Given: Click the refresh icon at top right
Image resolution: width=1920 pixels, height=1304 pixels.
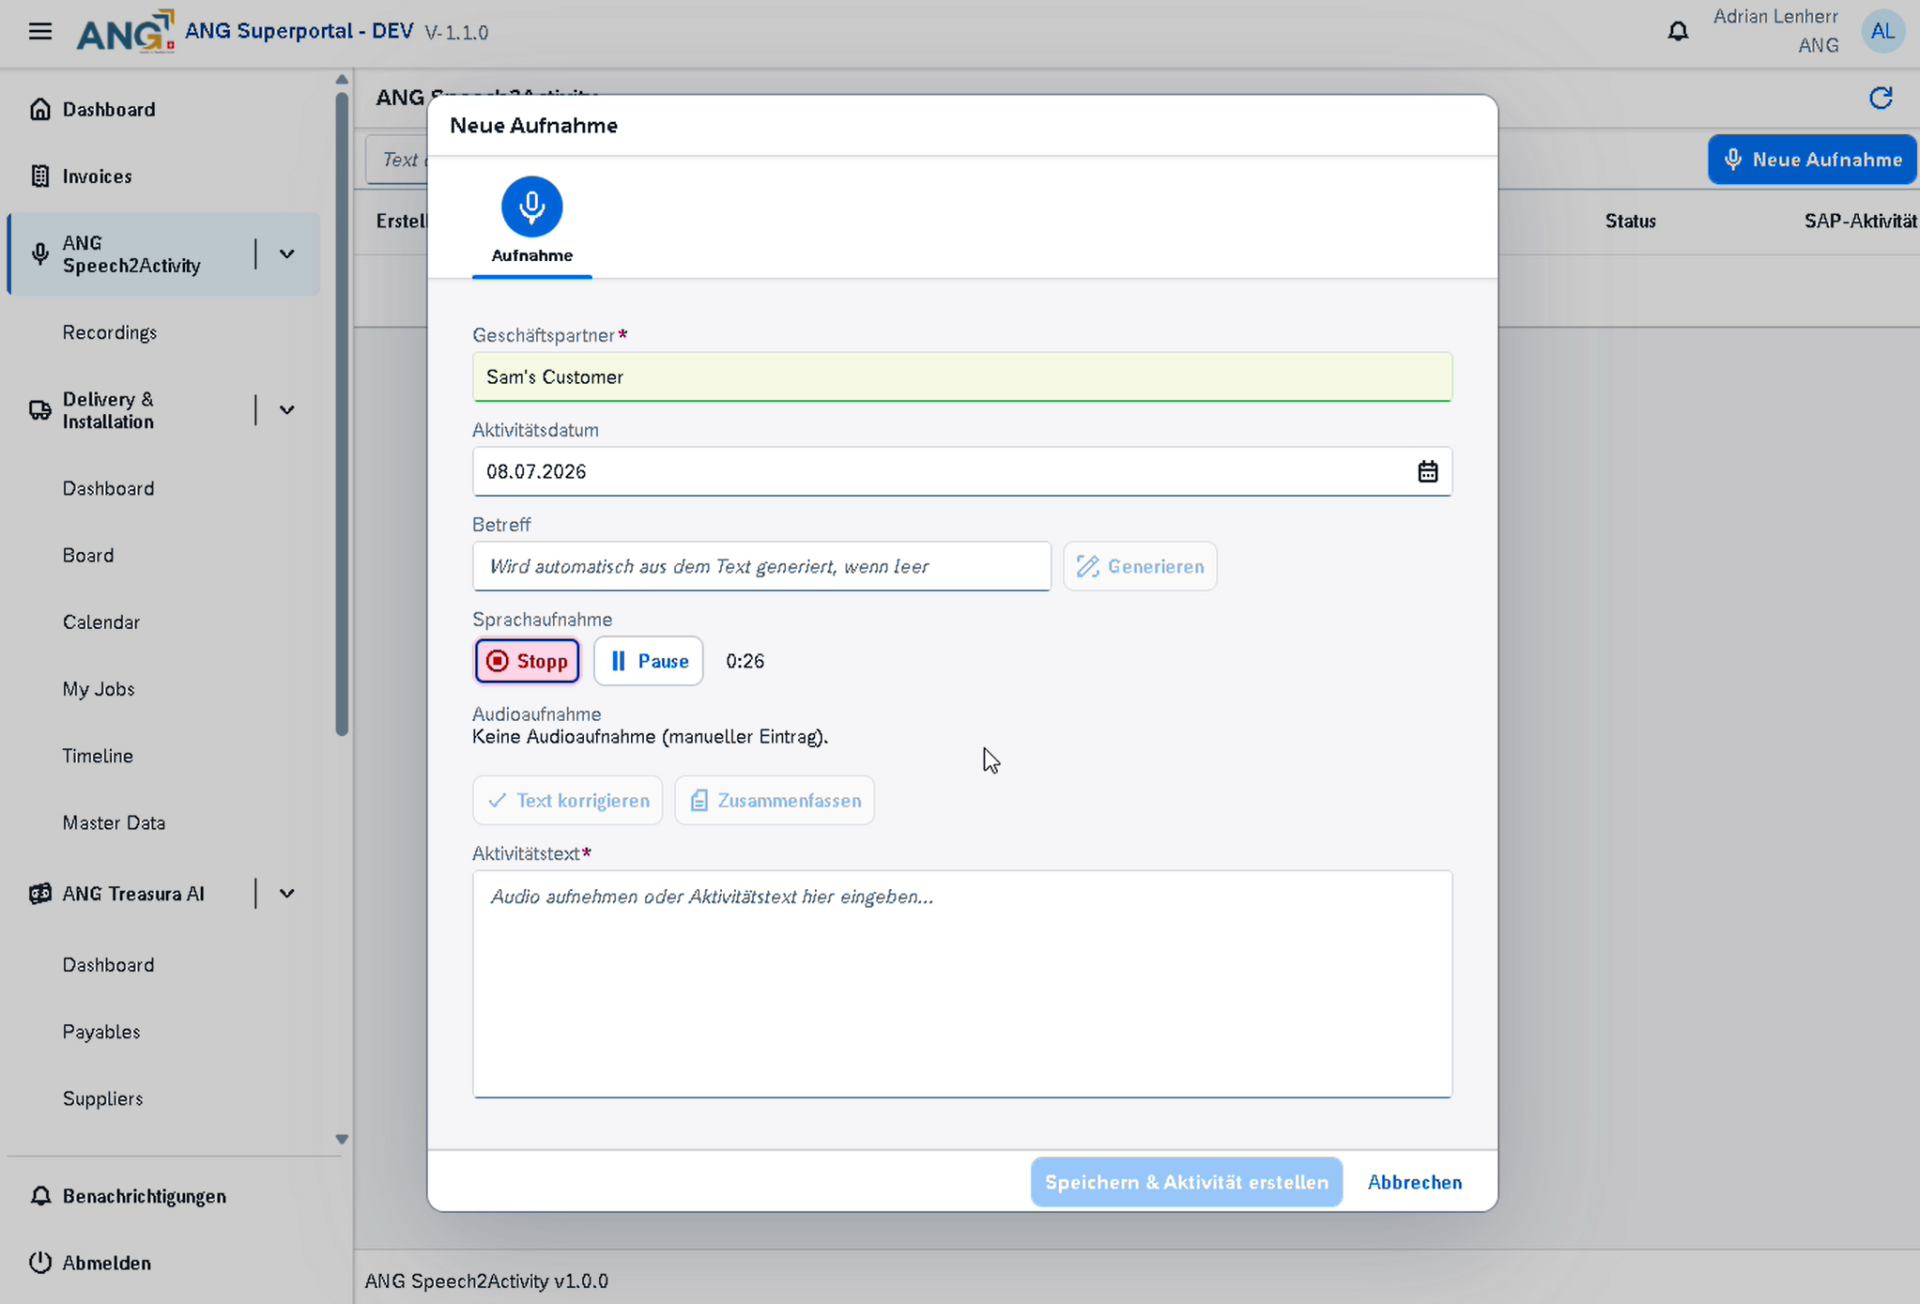Looking at the screenshot, I should [x=1881, y=97].
